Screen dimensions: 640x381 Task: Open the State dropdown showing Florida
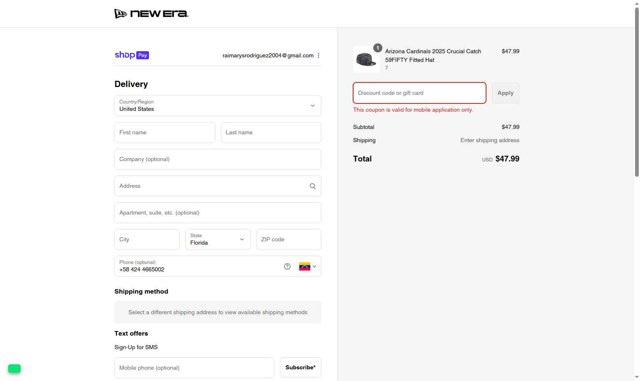(218, 239)
